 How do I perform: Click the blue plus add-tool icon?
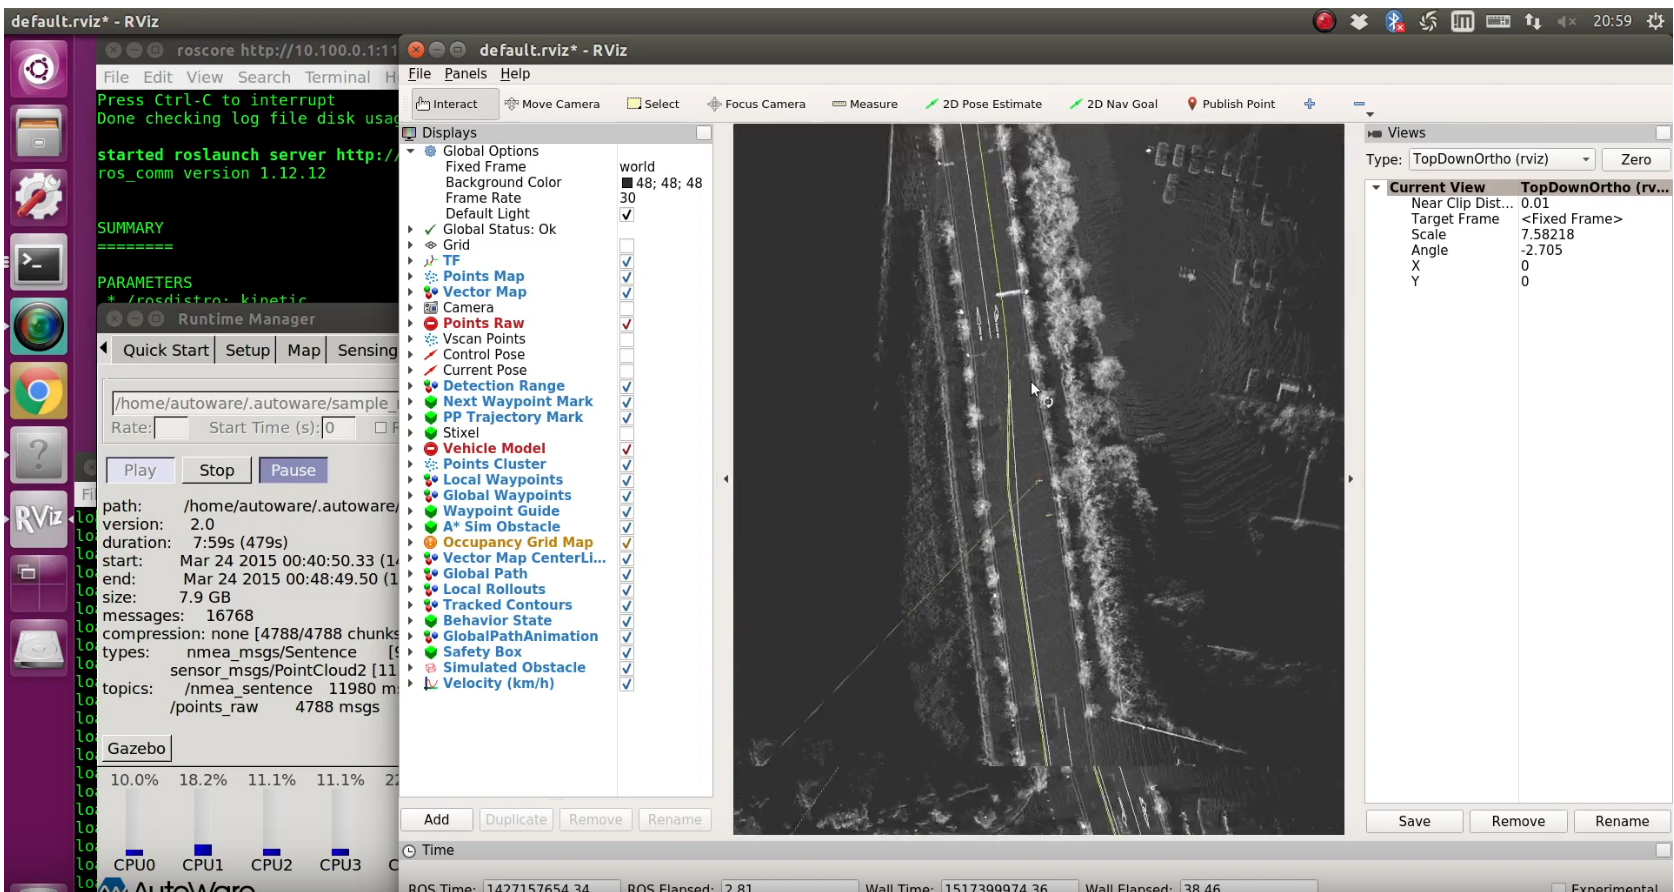pos(1310,104)
